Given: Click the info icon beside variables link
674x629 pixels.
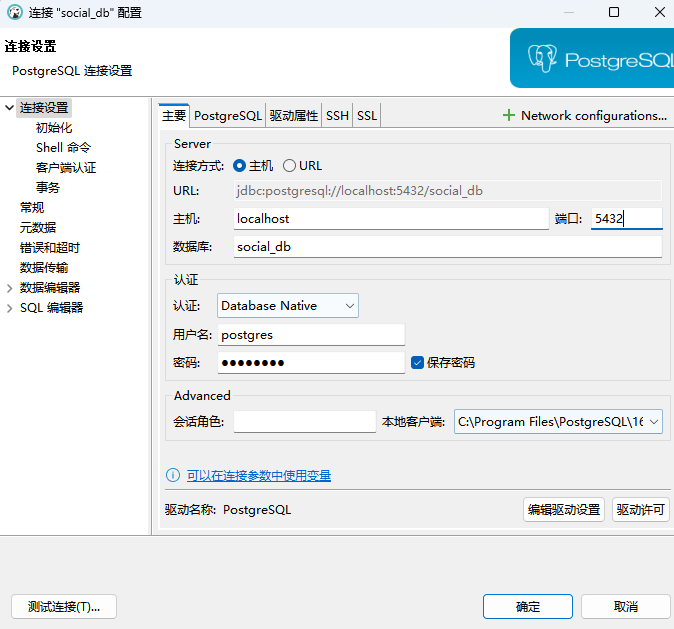Looking at the screenshot, I should pyautogui.click(x=173, y=475).
